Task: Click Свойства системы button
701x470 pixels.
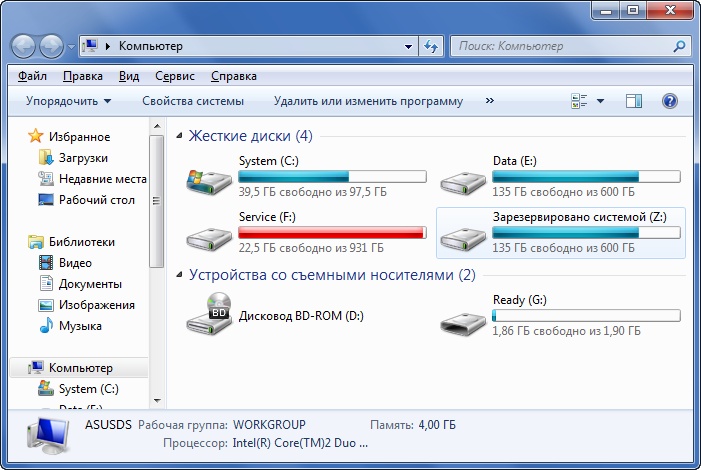Action: point(193,101)
